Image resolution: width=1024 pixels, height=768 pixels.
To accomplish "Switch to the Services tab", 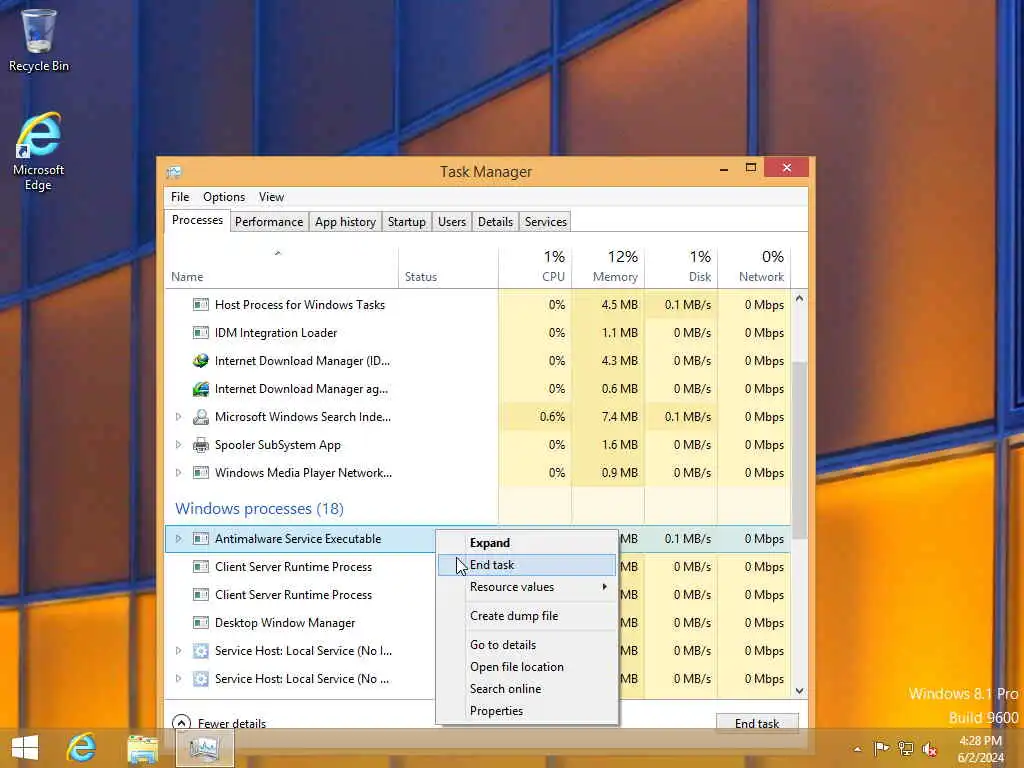I will click(x=546, y=222).
